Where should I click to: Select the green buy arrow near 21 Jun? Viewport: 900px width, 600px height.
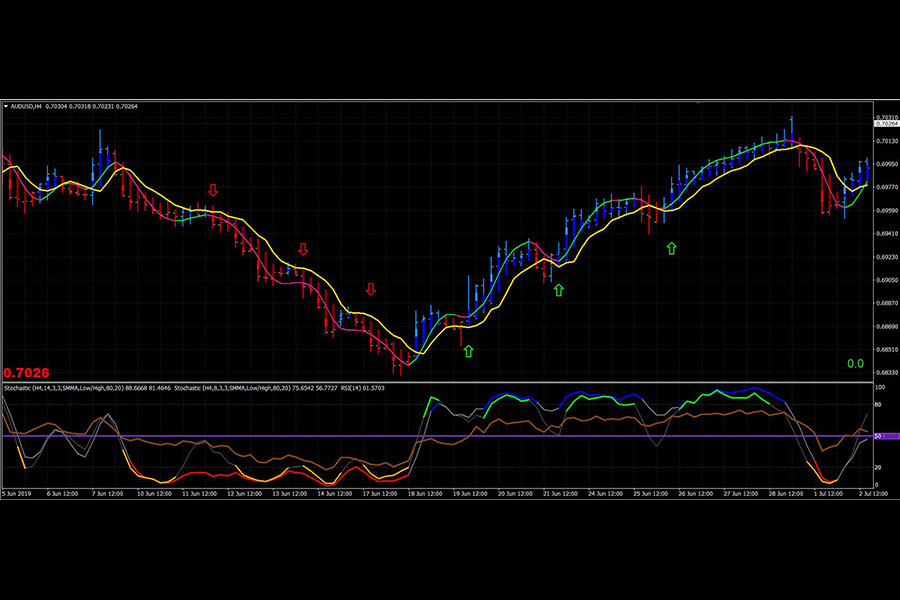(558, 291)
